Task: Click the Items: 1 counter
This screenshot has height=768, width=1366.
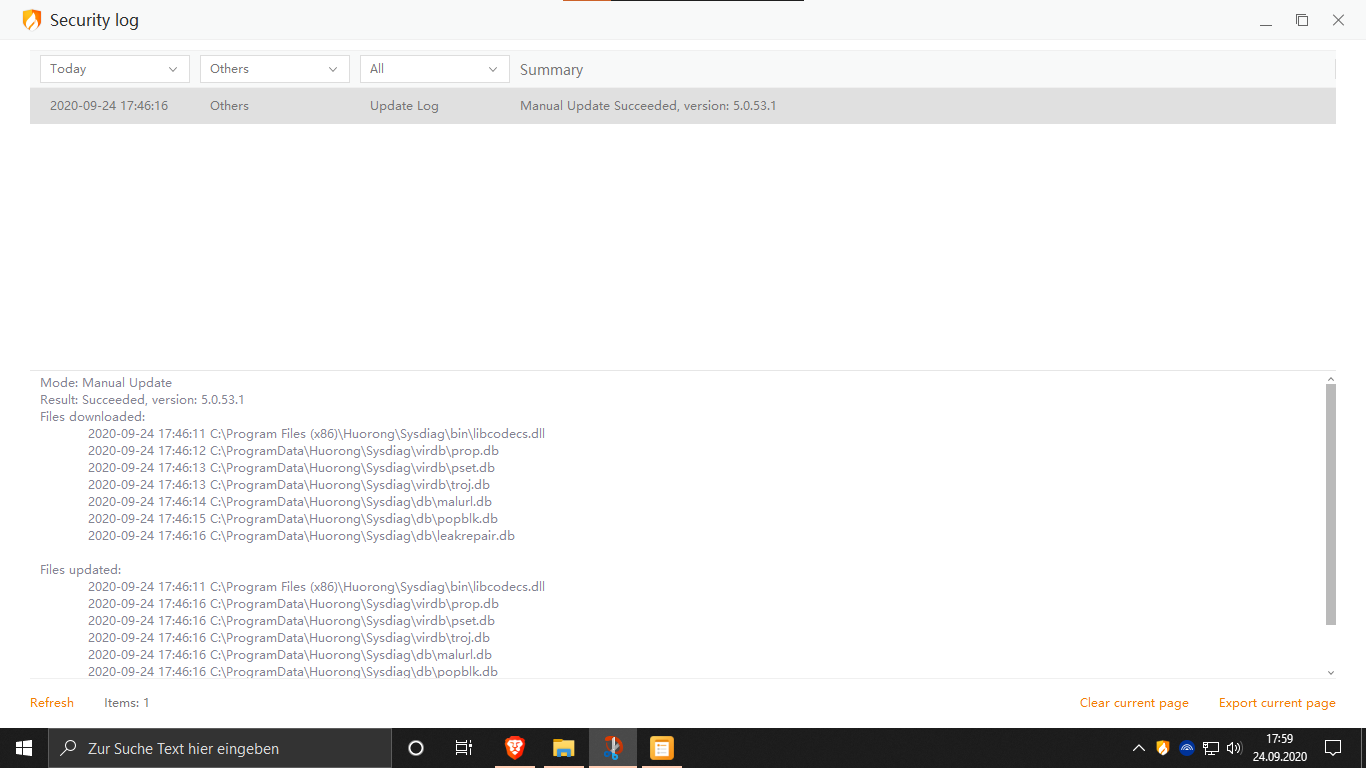Action: [127, 703]
